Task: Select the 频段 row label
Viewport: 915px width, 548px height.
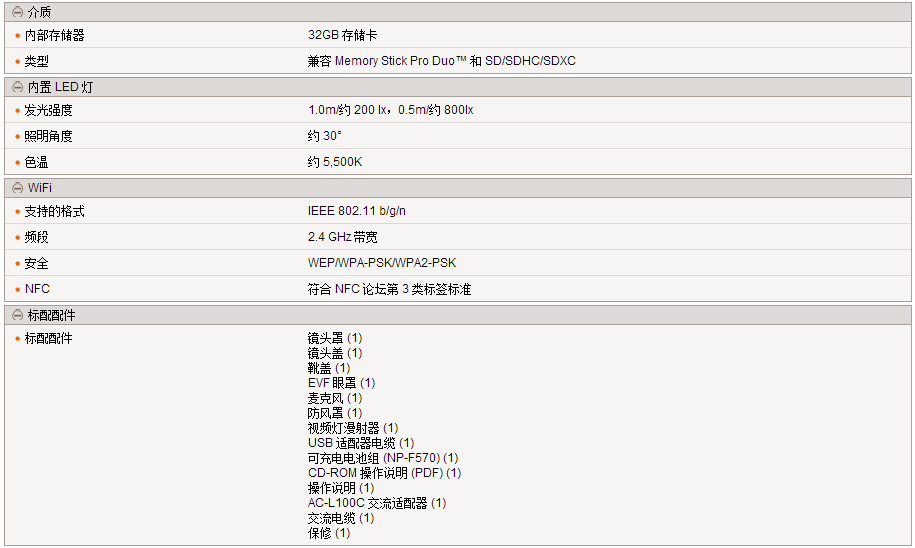Action: pos(36,237)
